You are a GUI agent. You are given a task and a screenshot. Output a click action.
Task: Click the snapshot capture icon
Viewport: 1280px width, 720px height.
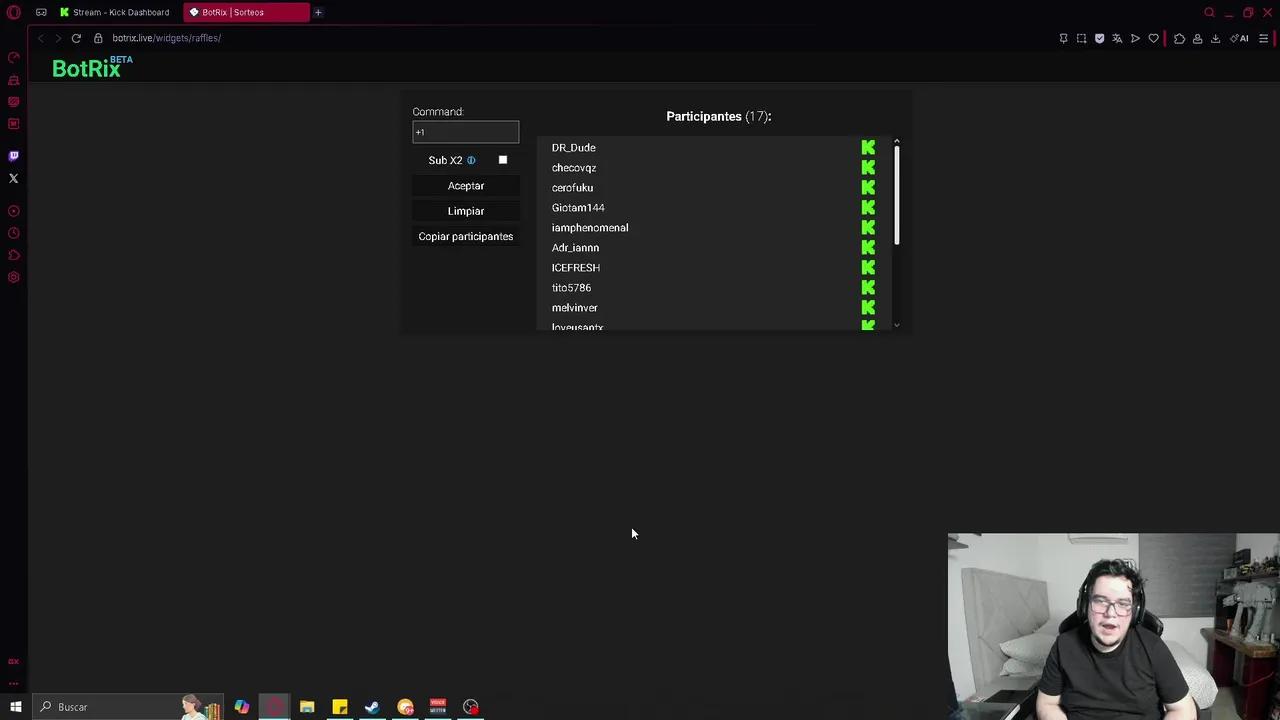point(1081,38)
